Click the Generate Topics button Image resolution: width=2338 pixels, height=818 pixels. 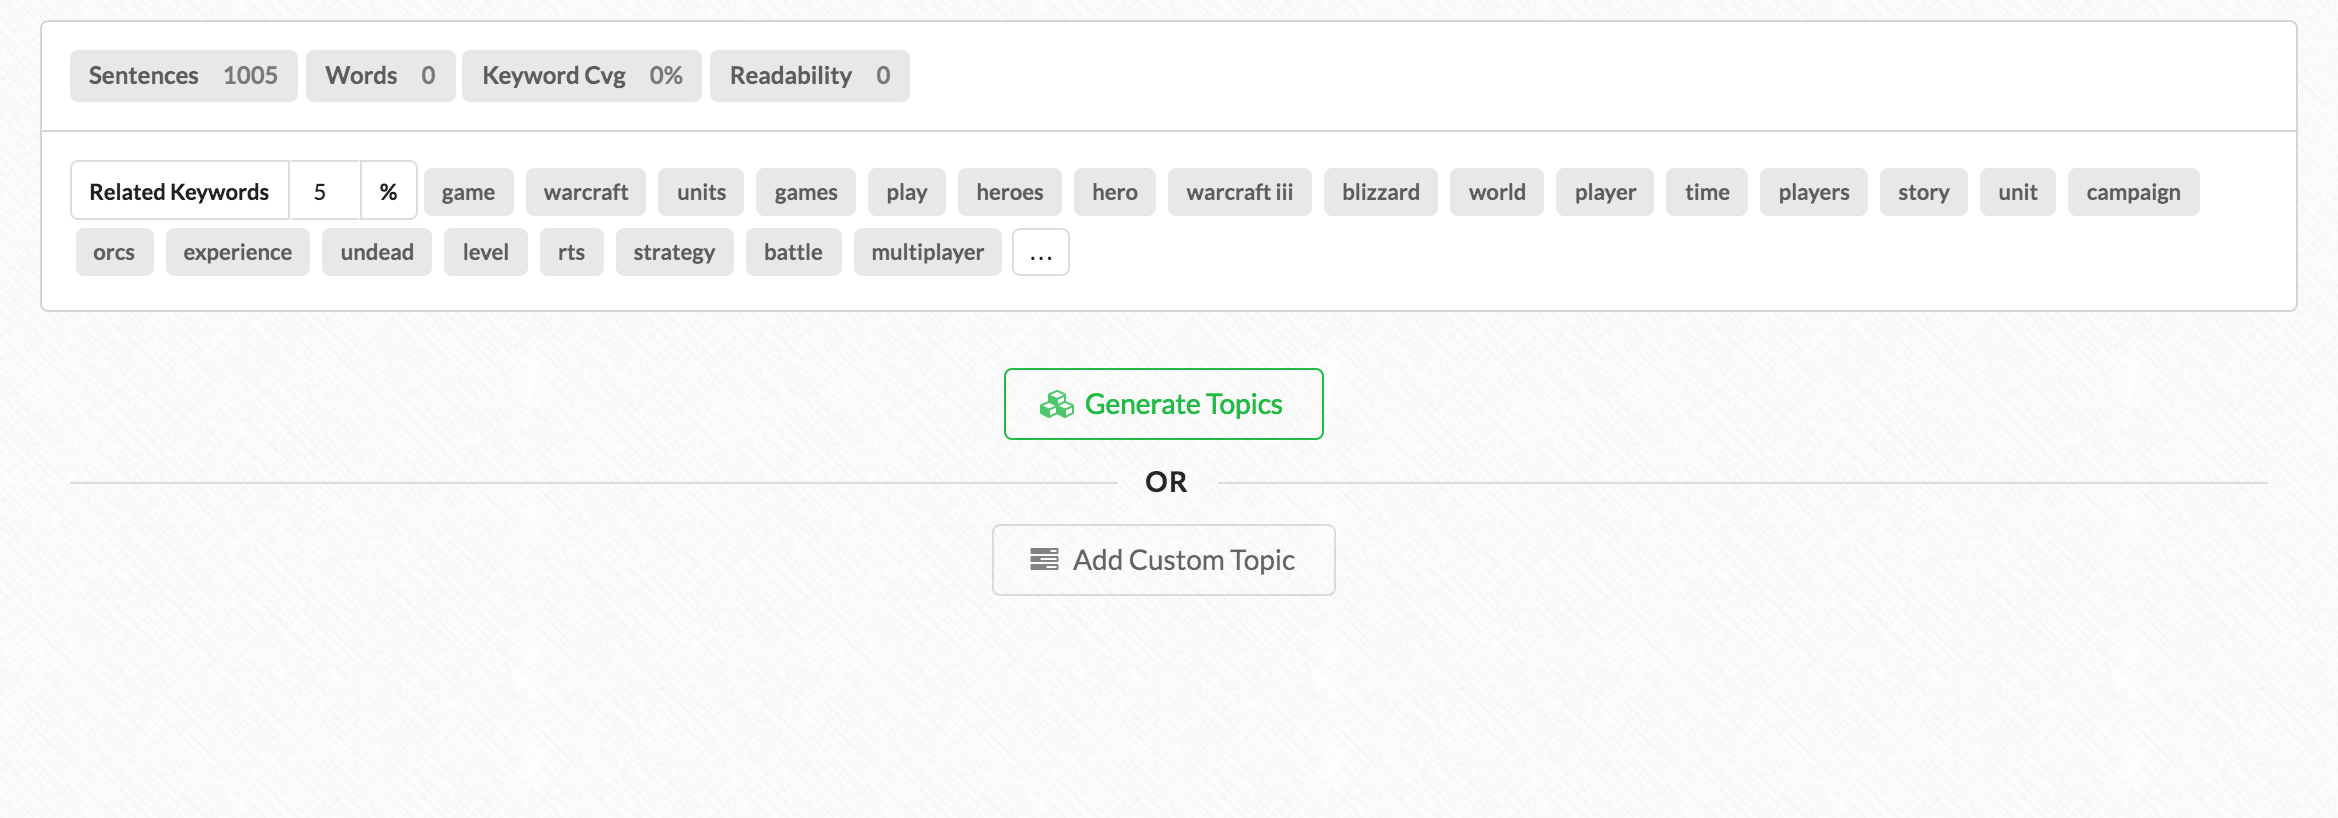1164,404
